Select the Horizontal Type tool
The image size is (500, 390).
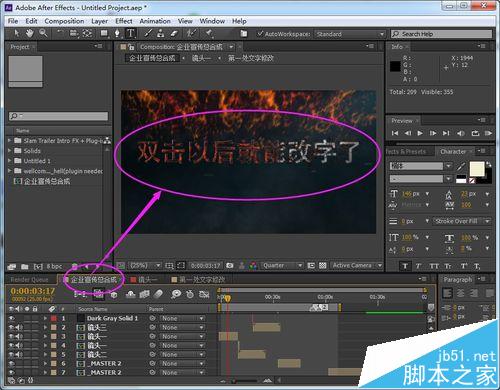click(x=130, y=33)
